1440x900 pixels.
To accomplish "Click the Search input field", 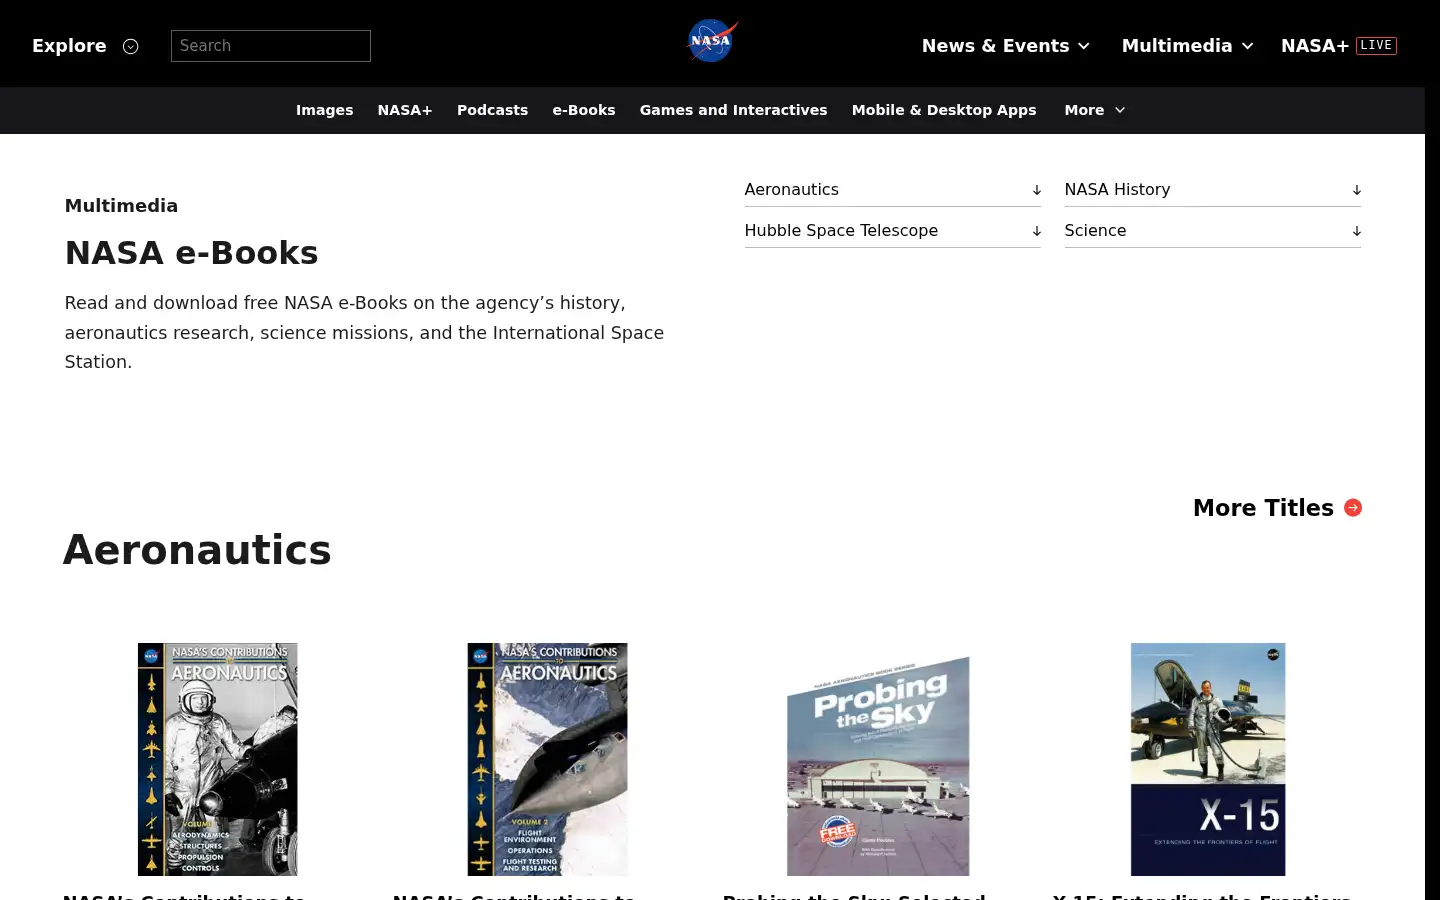I will (271, 46).
